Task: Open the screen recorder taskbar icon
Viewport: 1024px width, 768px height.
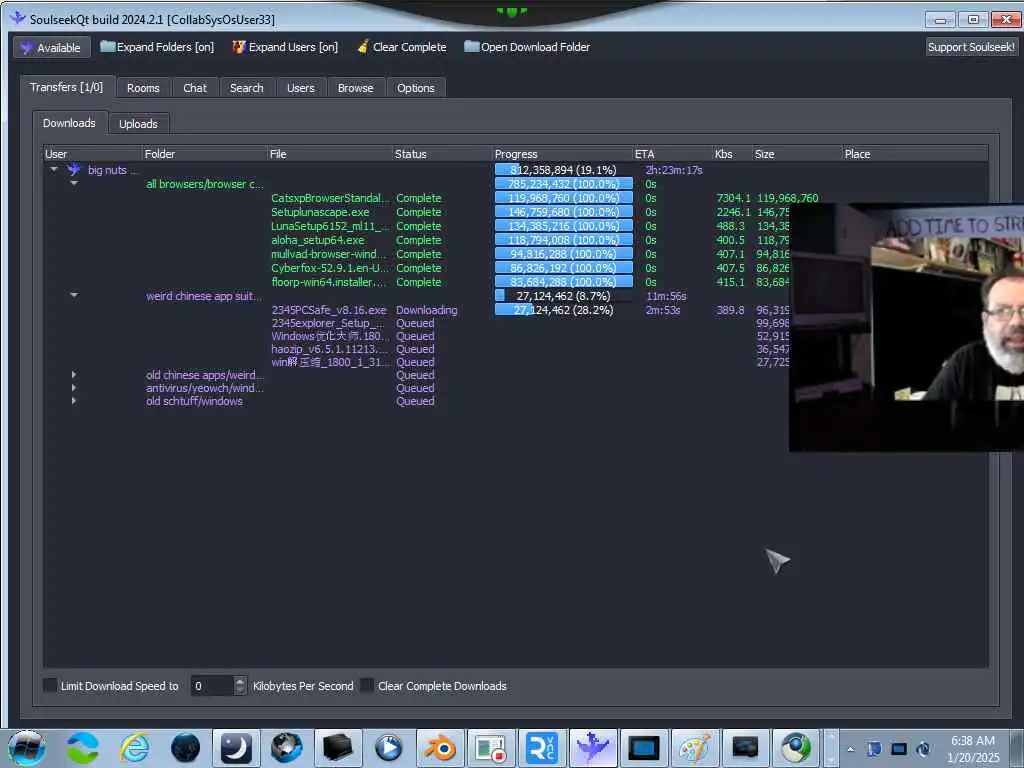Action: (491, 748)
